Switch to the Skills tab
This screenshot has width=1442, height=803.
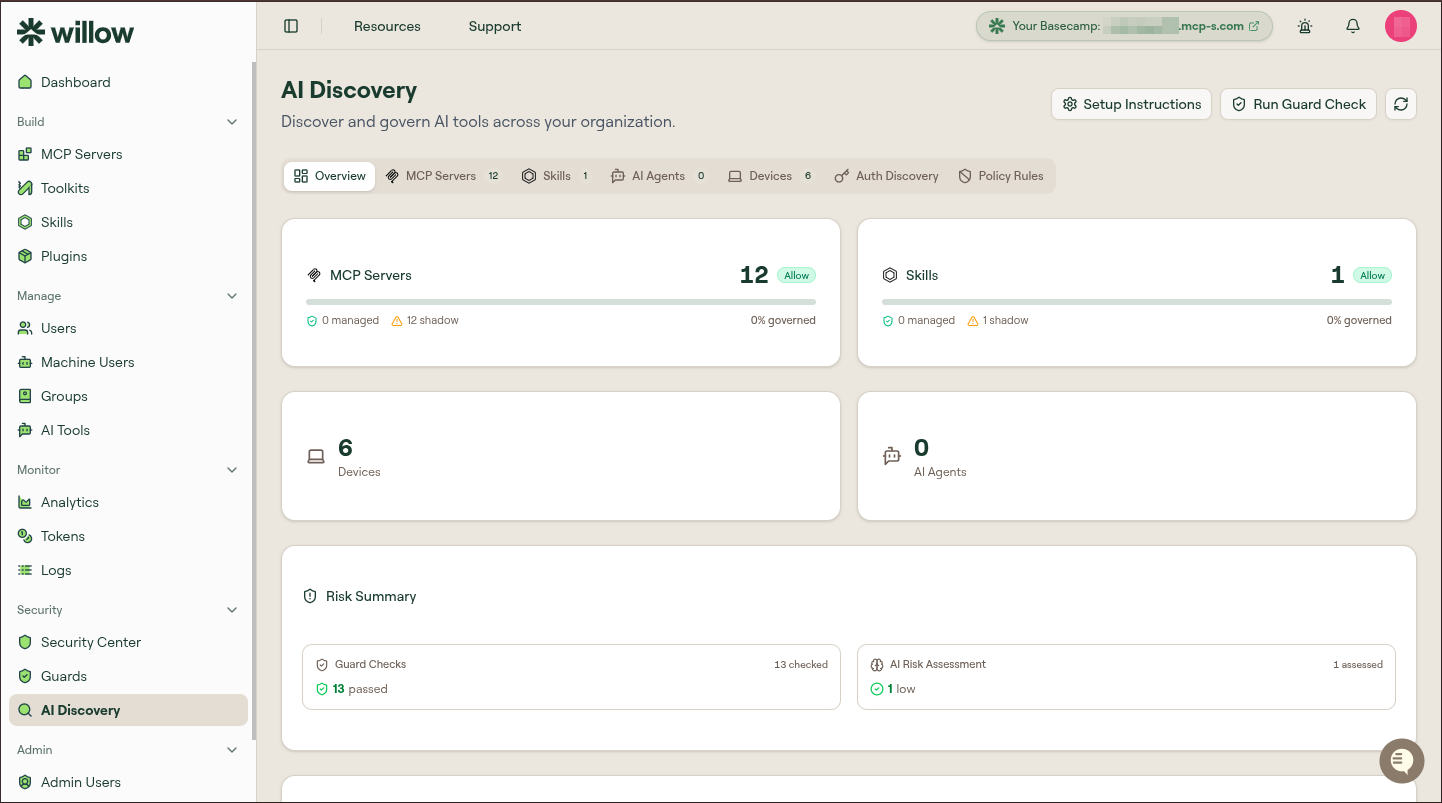(555, 176)
